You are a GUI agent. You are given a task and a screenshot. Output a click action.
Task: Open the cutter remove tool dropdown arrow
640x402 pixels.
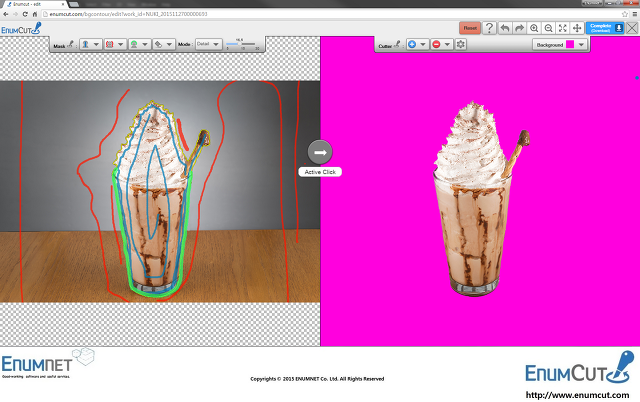point(447,44)
